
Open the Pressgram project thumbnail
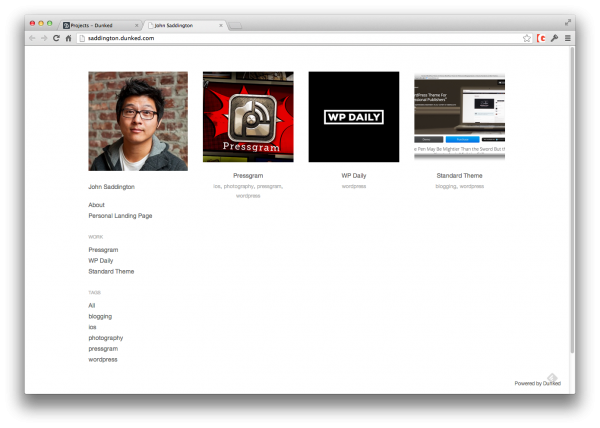coord(248,117)
